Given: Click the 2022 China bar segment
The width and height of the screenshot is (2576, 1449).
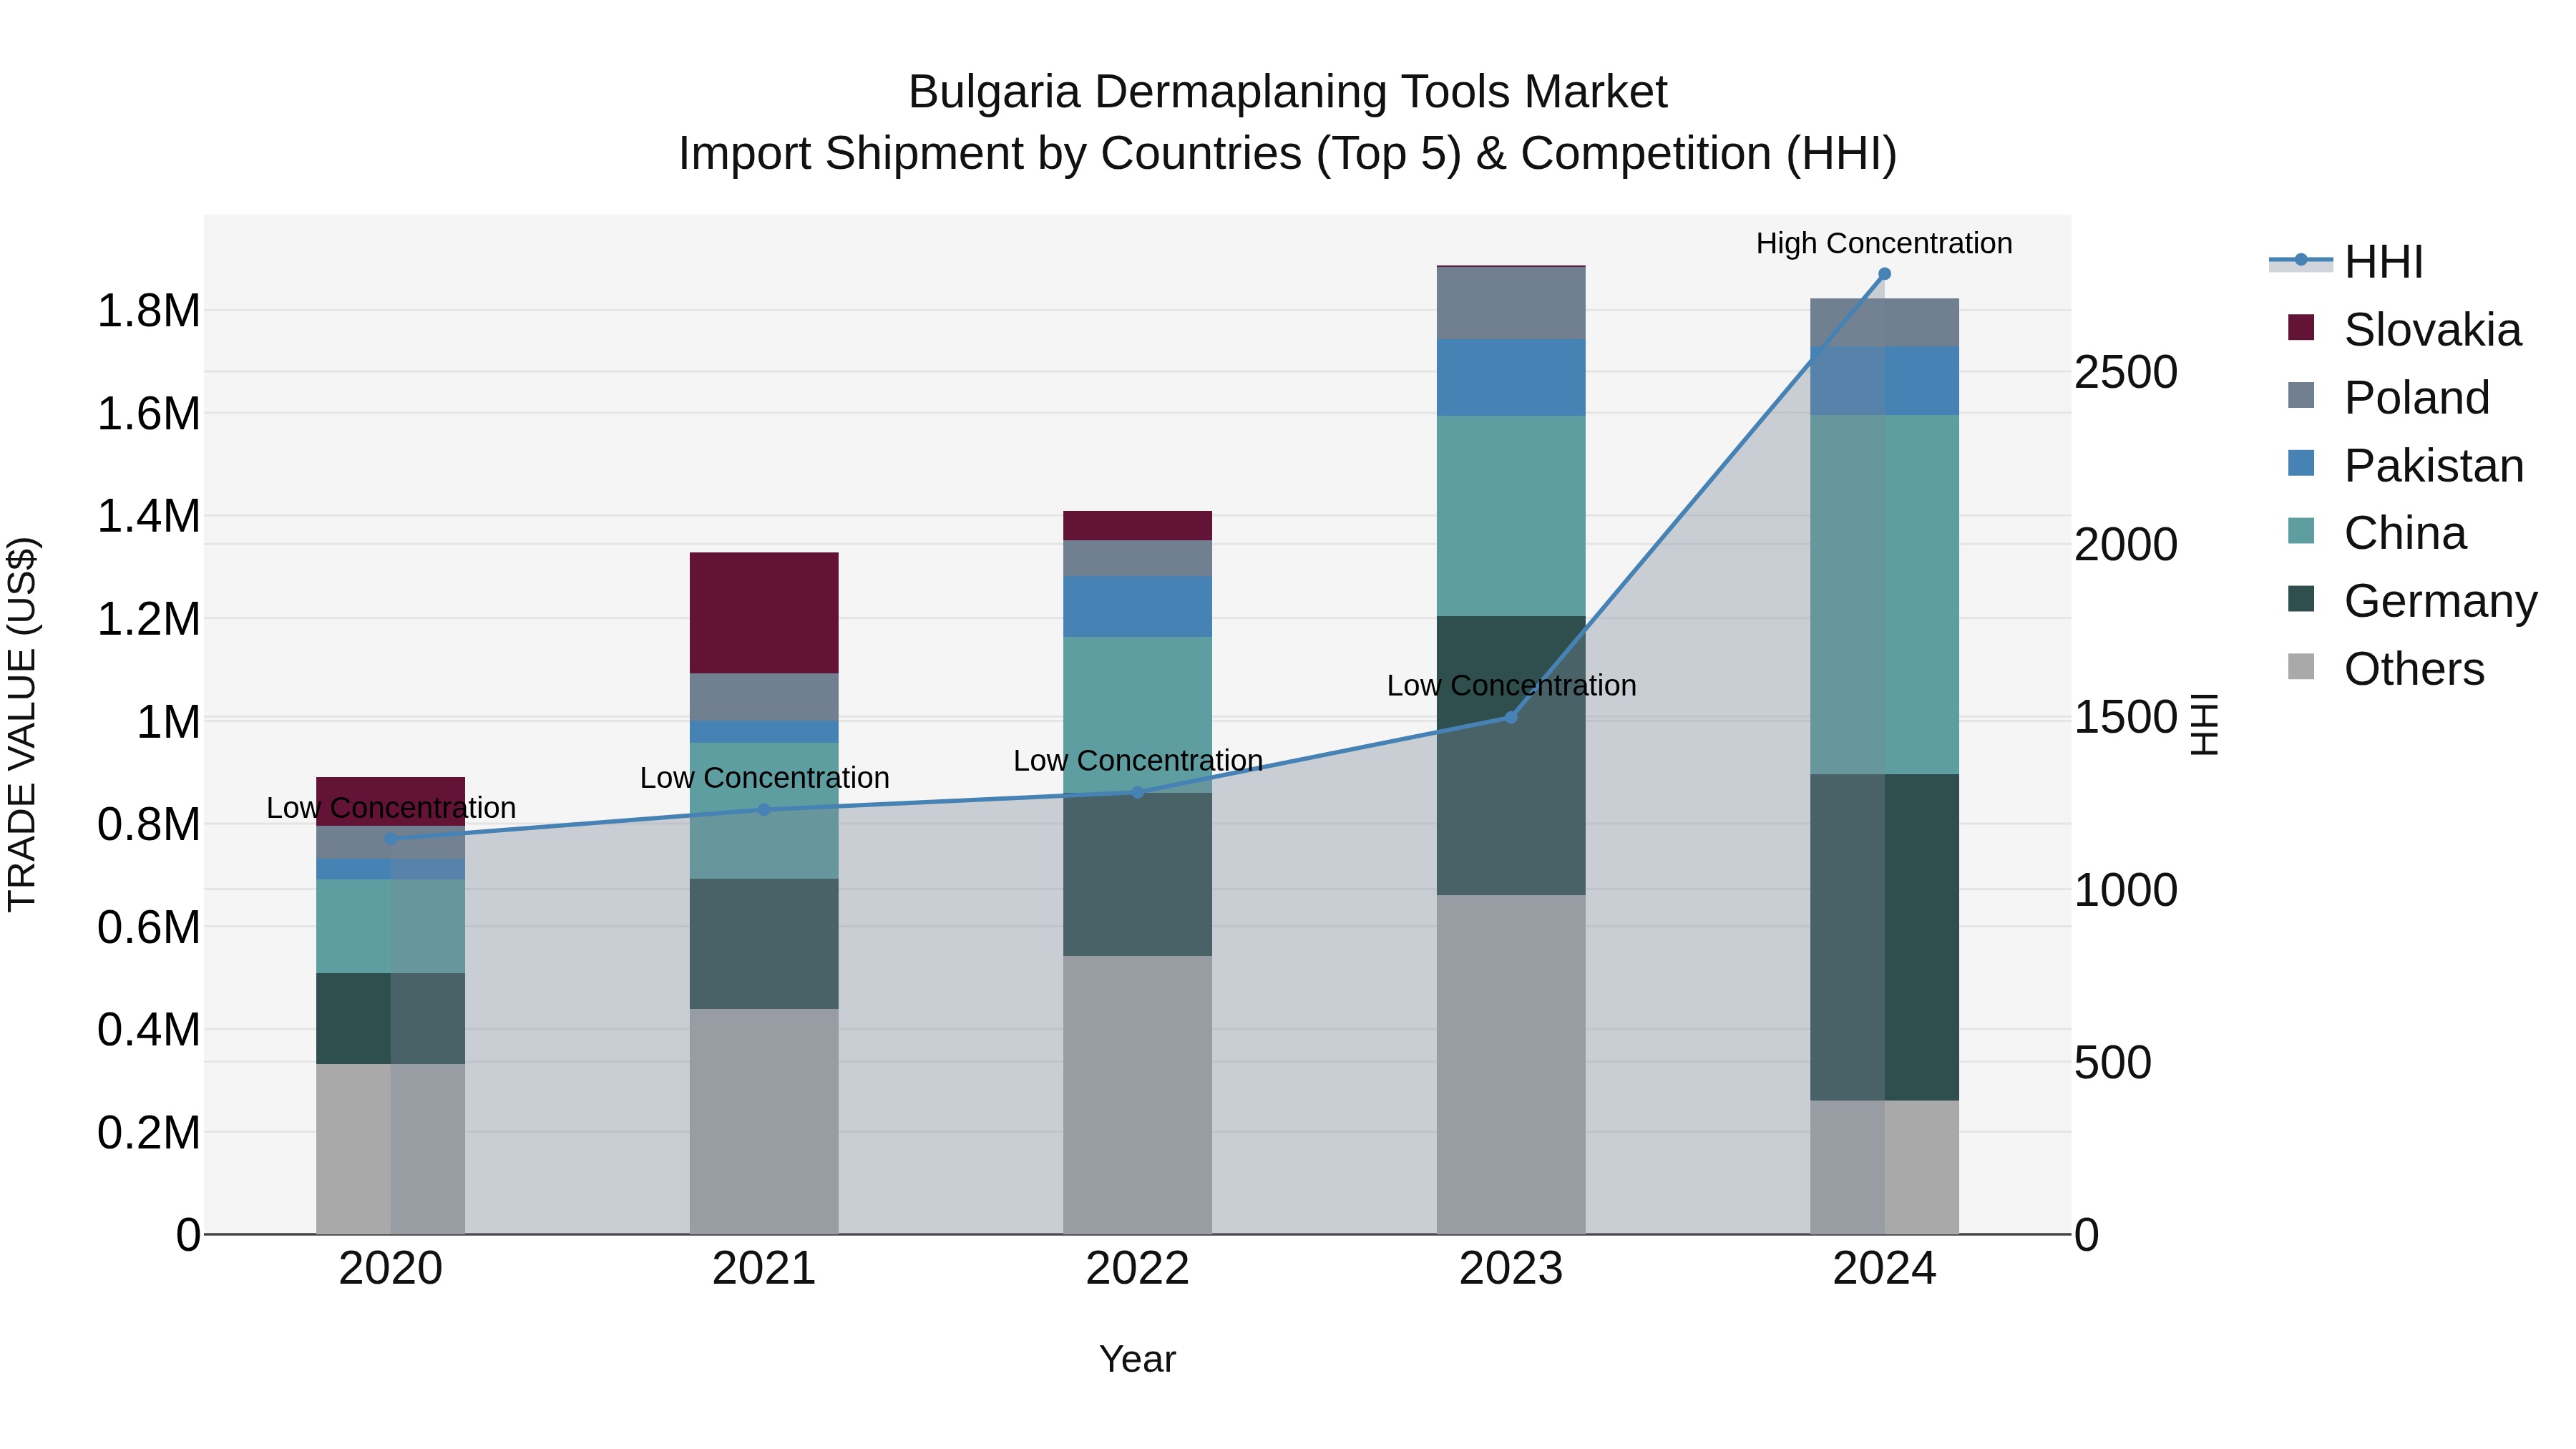Looking at the screenshot, I should [1137, 715].
